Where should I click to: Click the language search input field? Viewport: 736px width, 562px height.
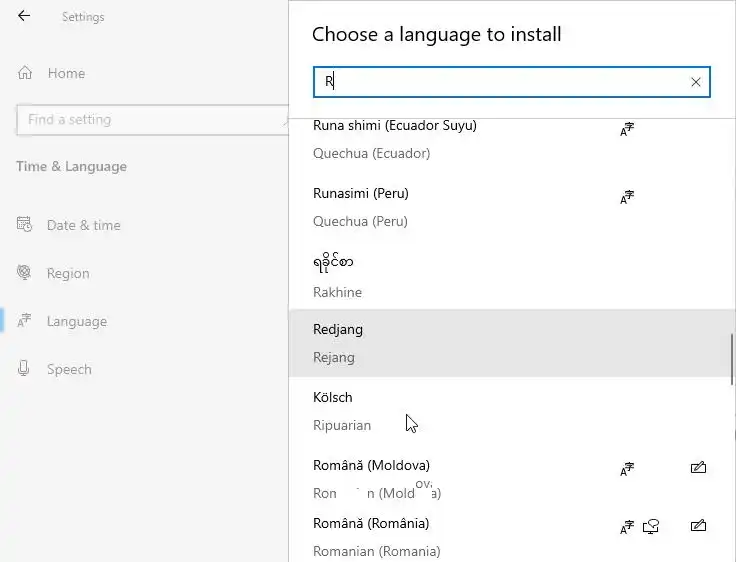click(500, 82)
